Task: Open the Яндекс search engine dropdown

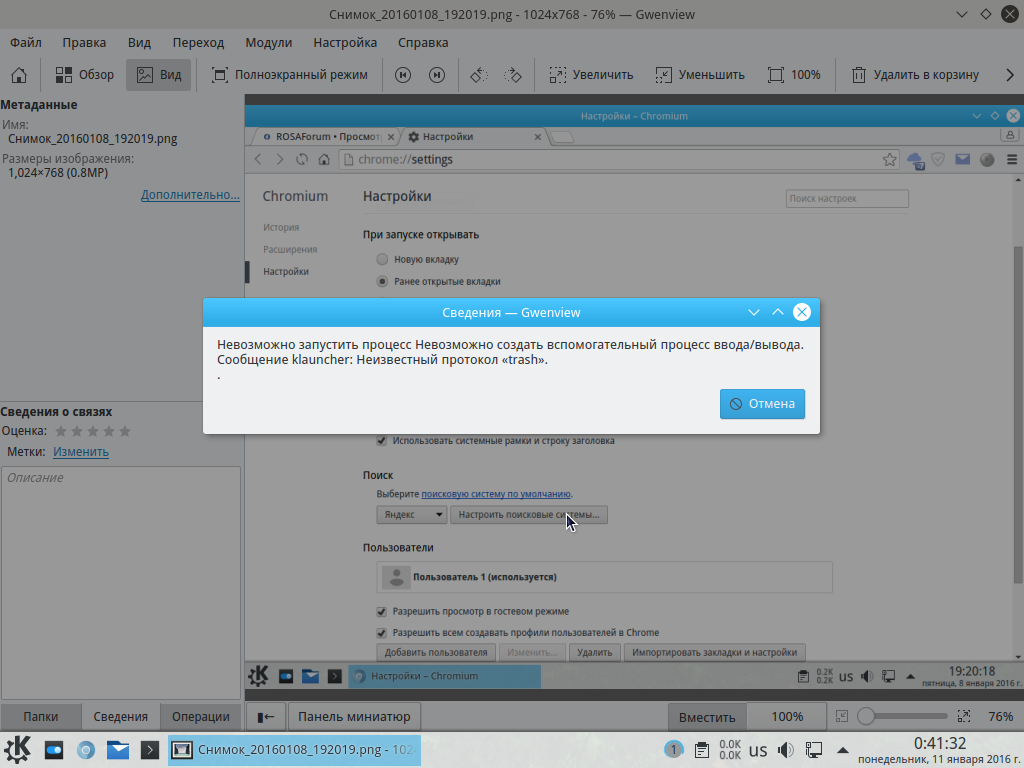Action: tap(411, 515)
